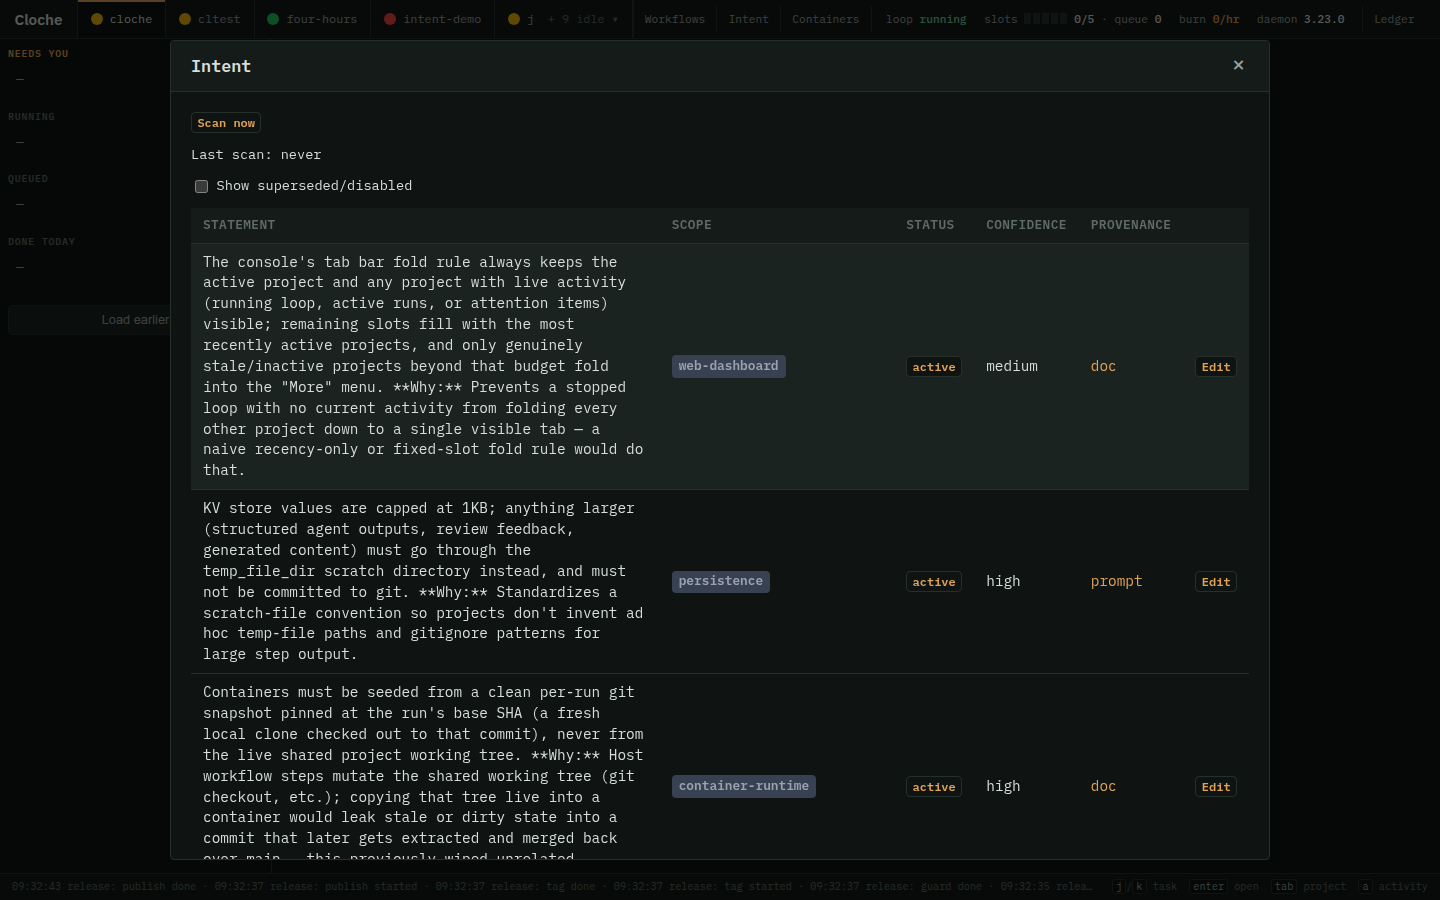
Task: Click the Load earlier button
Action: click(135, 320)
